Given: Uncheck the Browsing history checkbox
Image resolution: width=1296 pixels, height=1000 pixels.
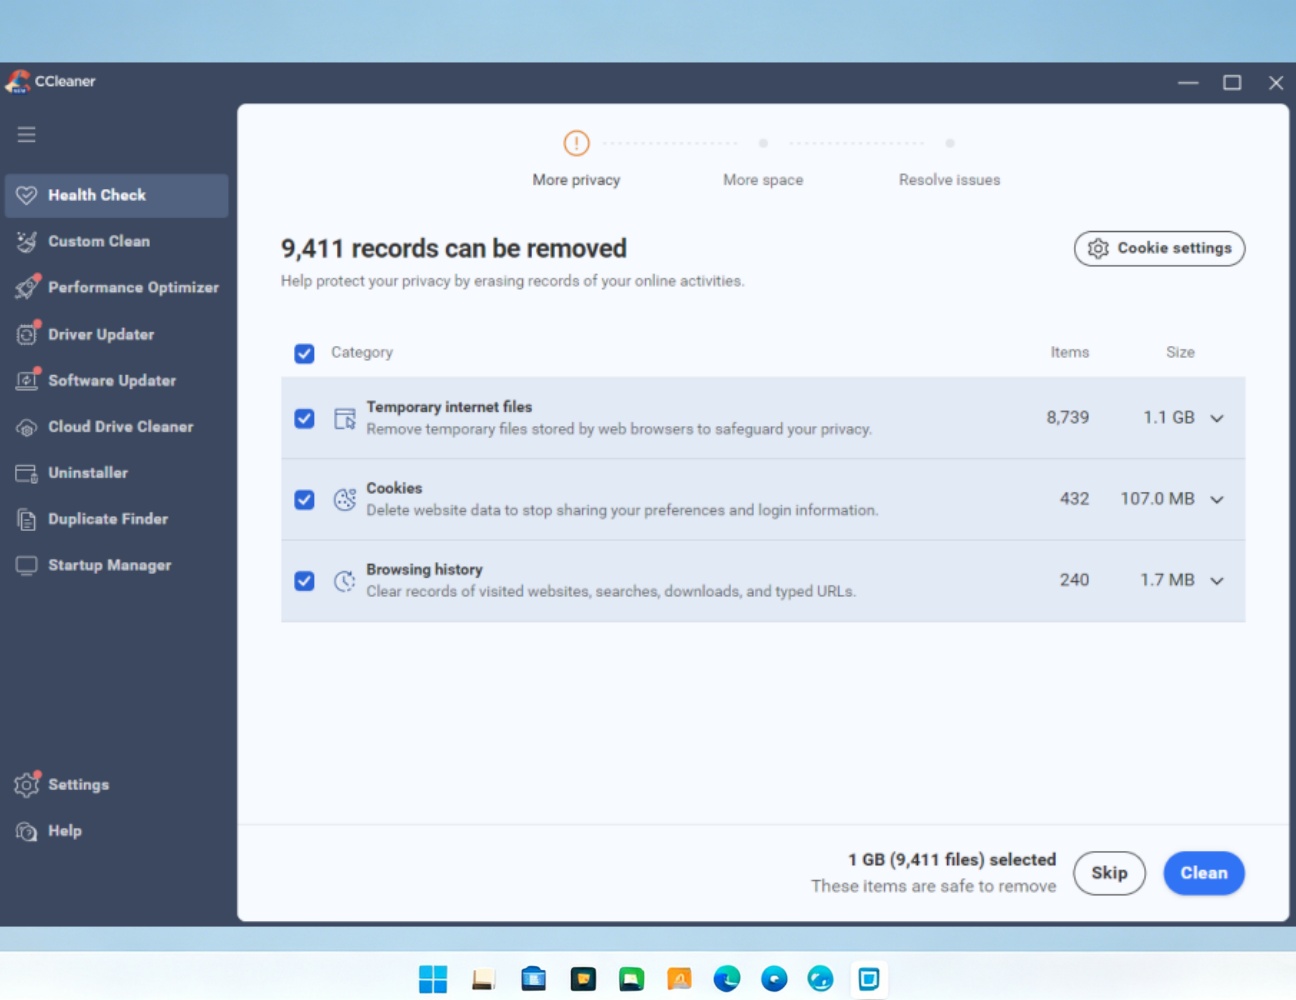Looking at the screenshot, I should [x=304, y=581].
